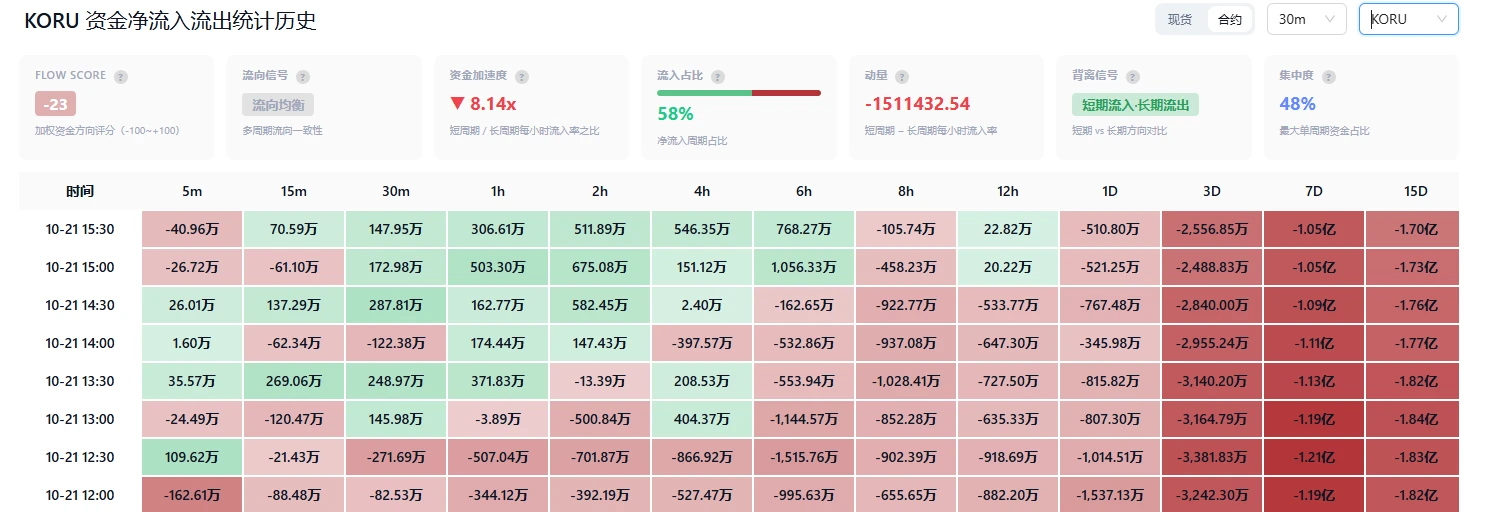Click the -1,537.13万 cell

pos(1110,495)
